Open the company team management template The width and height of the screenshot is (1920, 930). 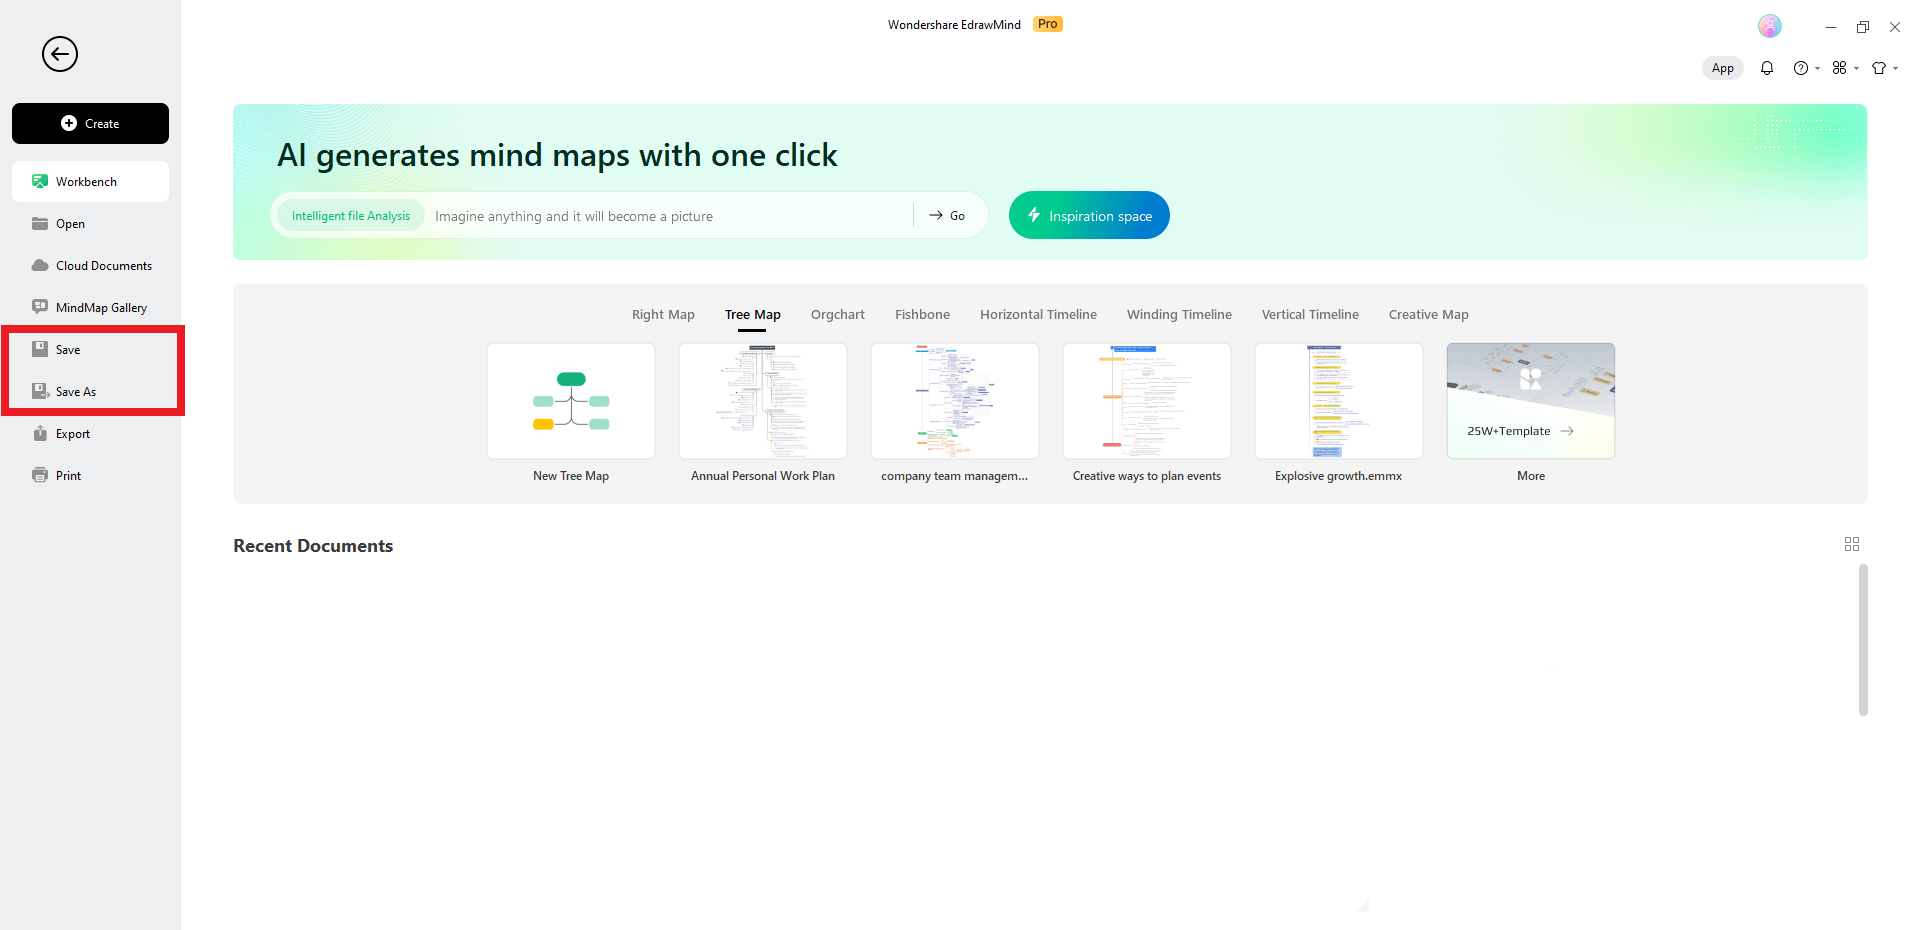coord(955,401)
